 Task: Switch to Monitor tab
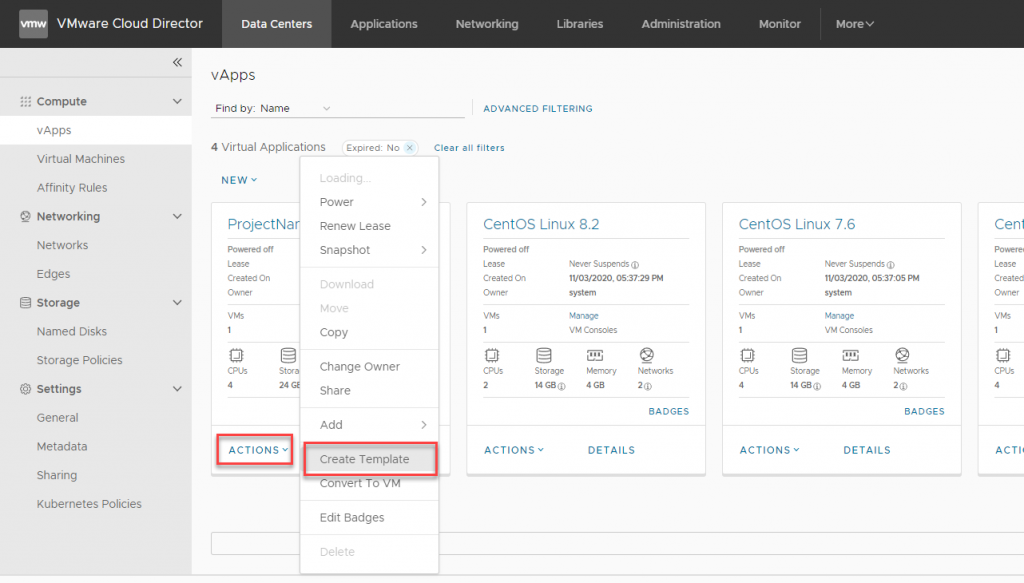pos(780,24)
